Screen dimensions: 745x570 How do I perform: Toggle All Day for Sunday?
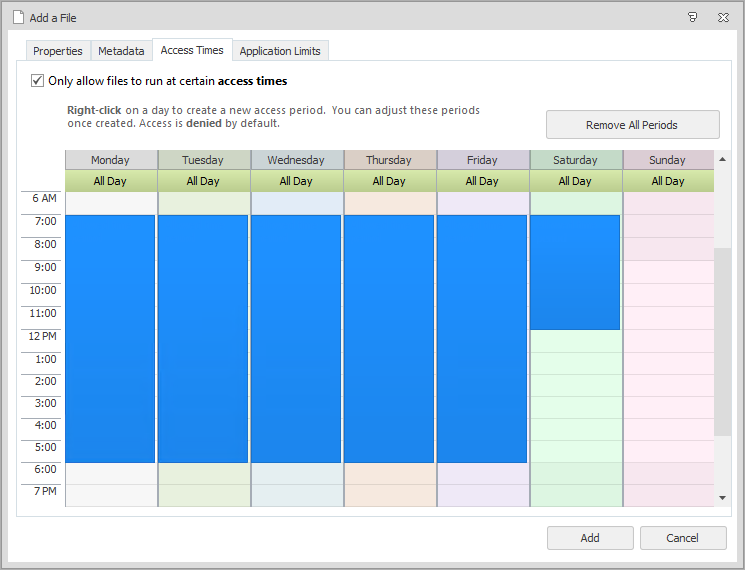[668, 181]
